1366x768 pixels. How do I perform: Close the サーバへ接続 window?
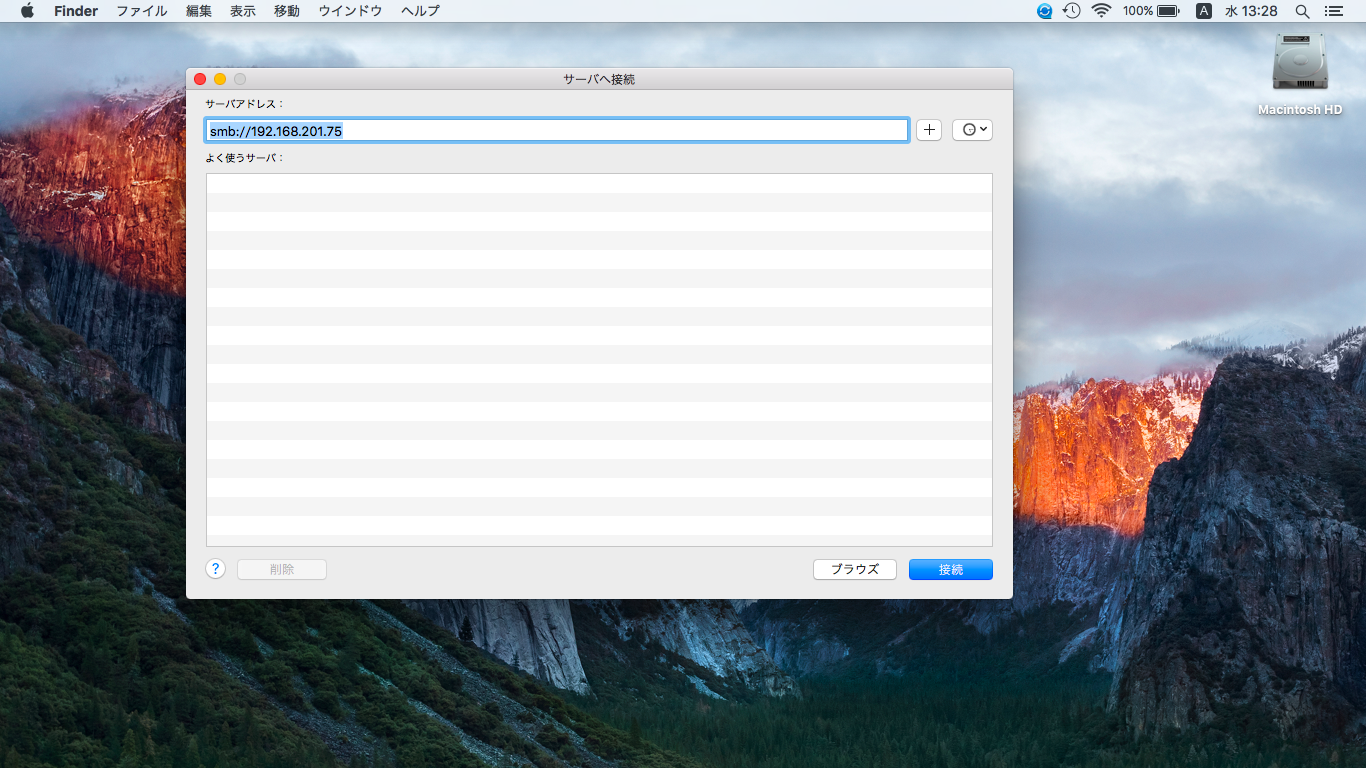[200, 79]
